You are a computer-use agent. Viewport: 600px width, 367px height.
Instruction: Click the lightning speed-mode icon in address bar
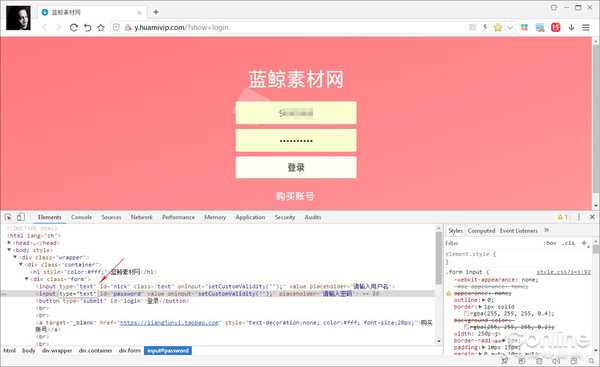coord(485,27)
